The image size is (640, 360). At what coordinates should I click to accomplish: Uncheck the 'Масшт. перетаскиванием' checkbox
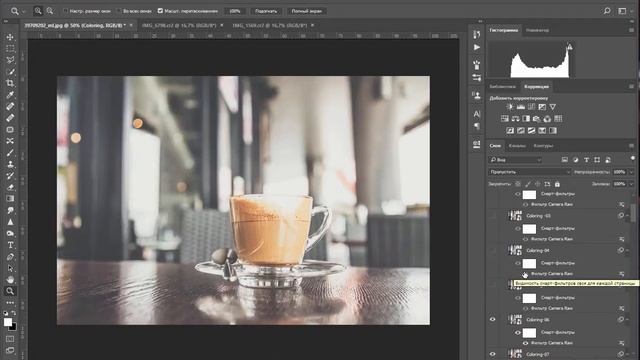(160, 11)
